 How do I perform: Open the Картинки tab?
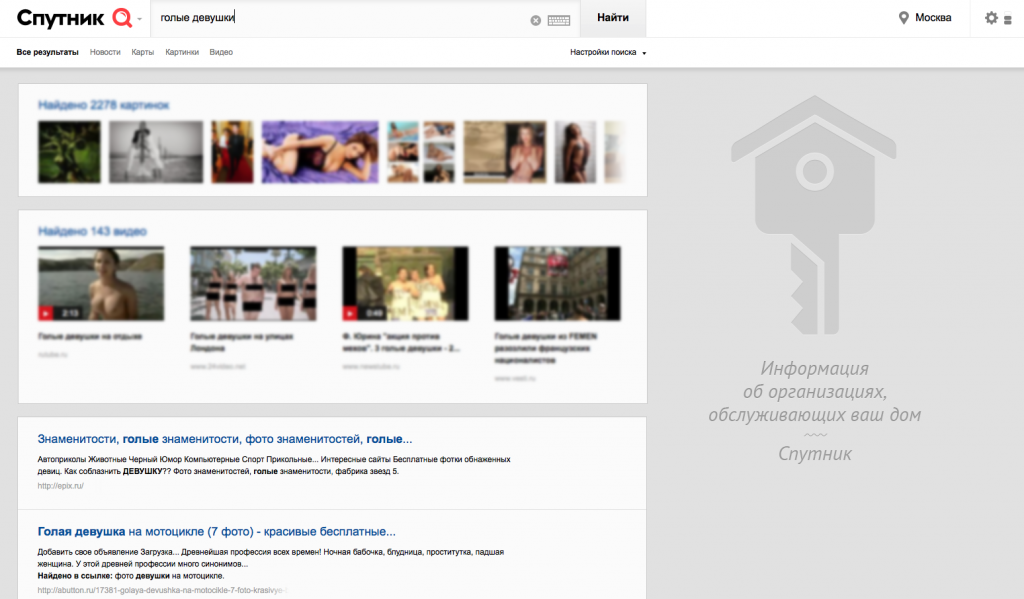coord(182,52)
